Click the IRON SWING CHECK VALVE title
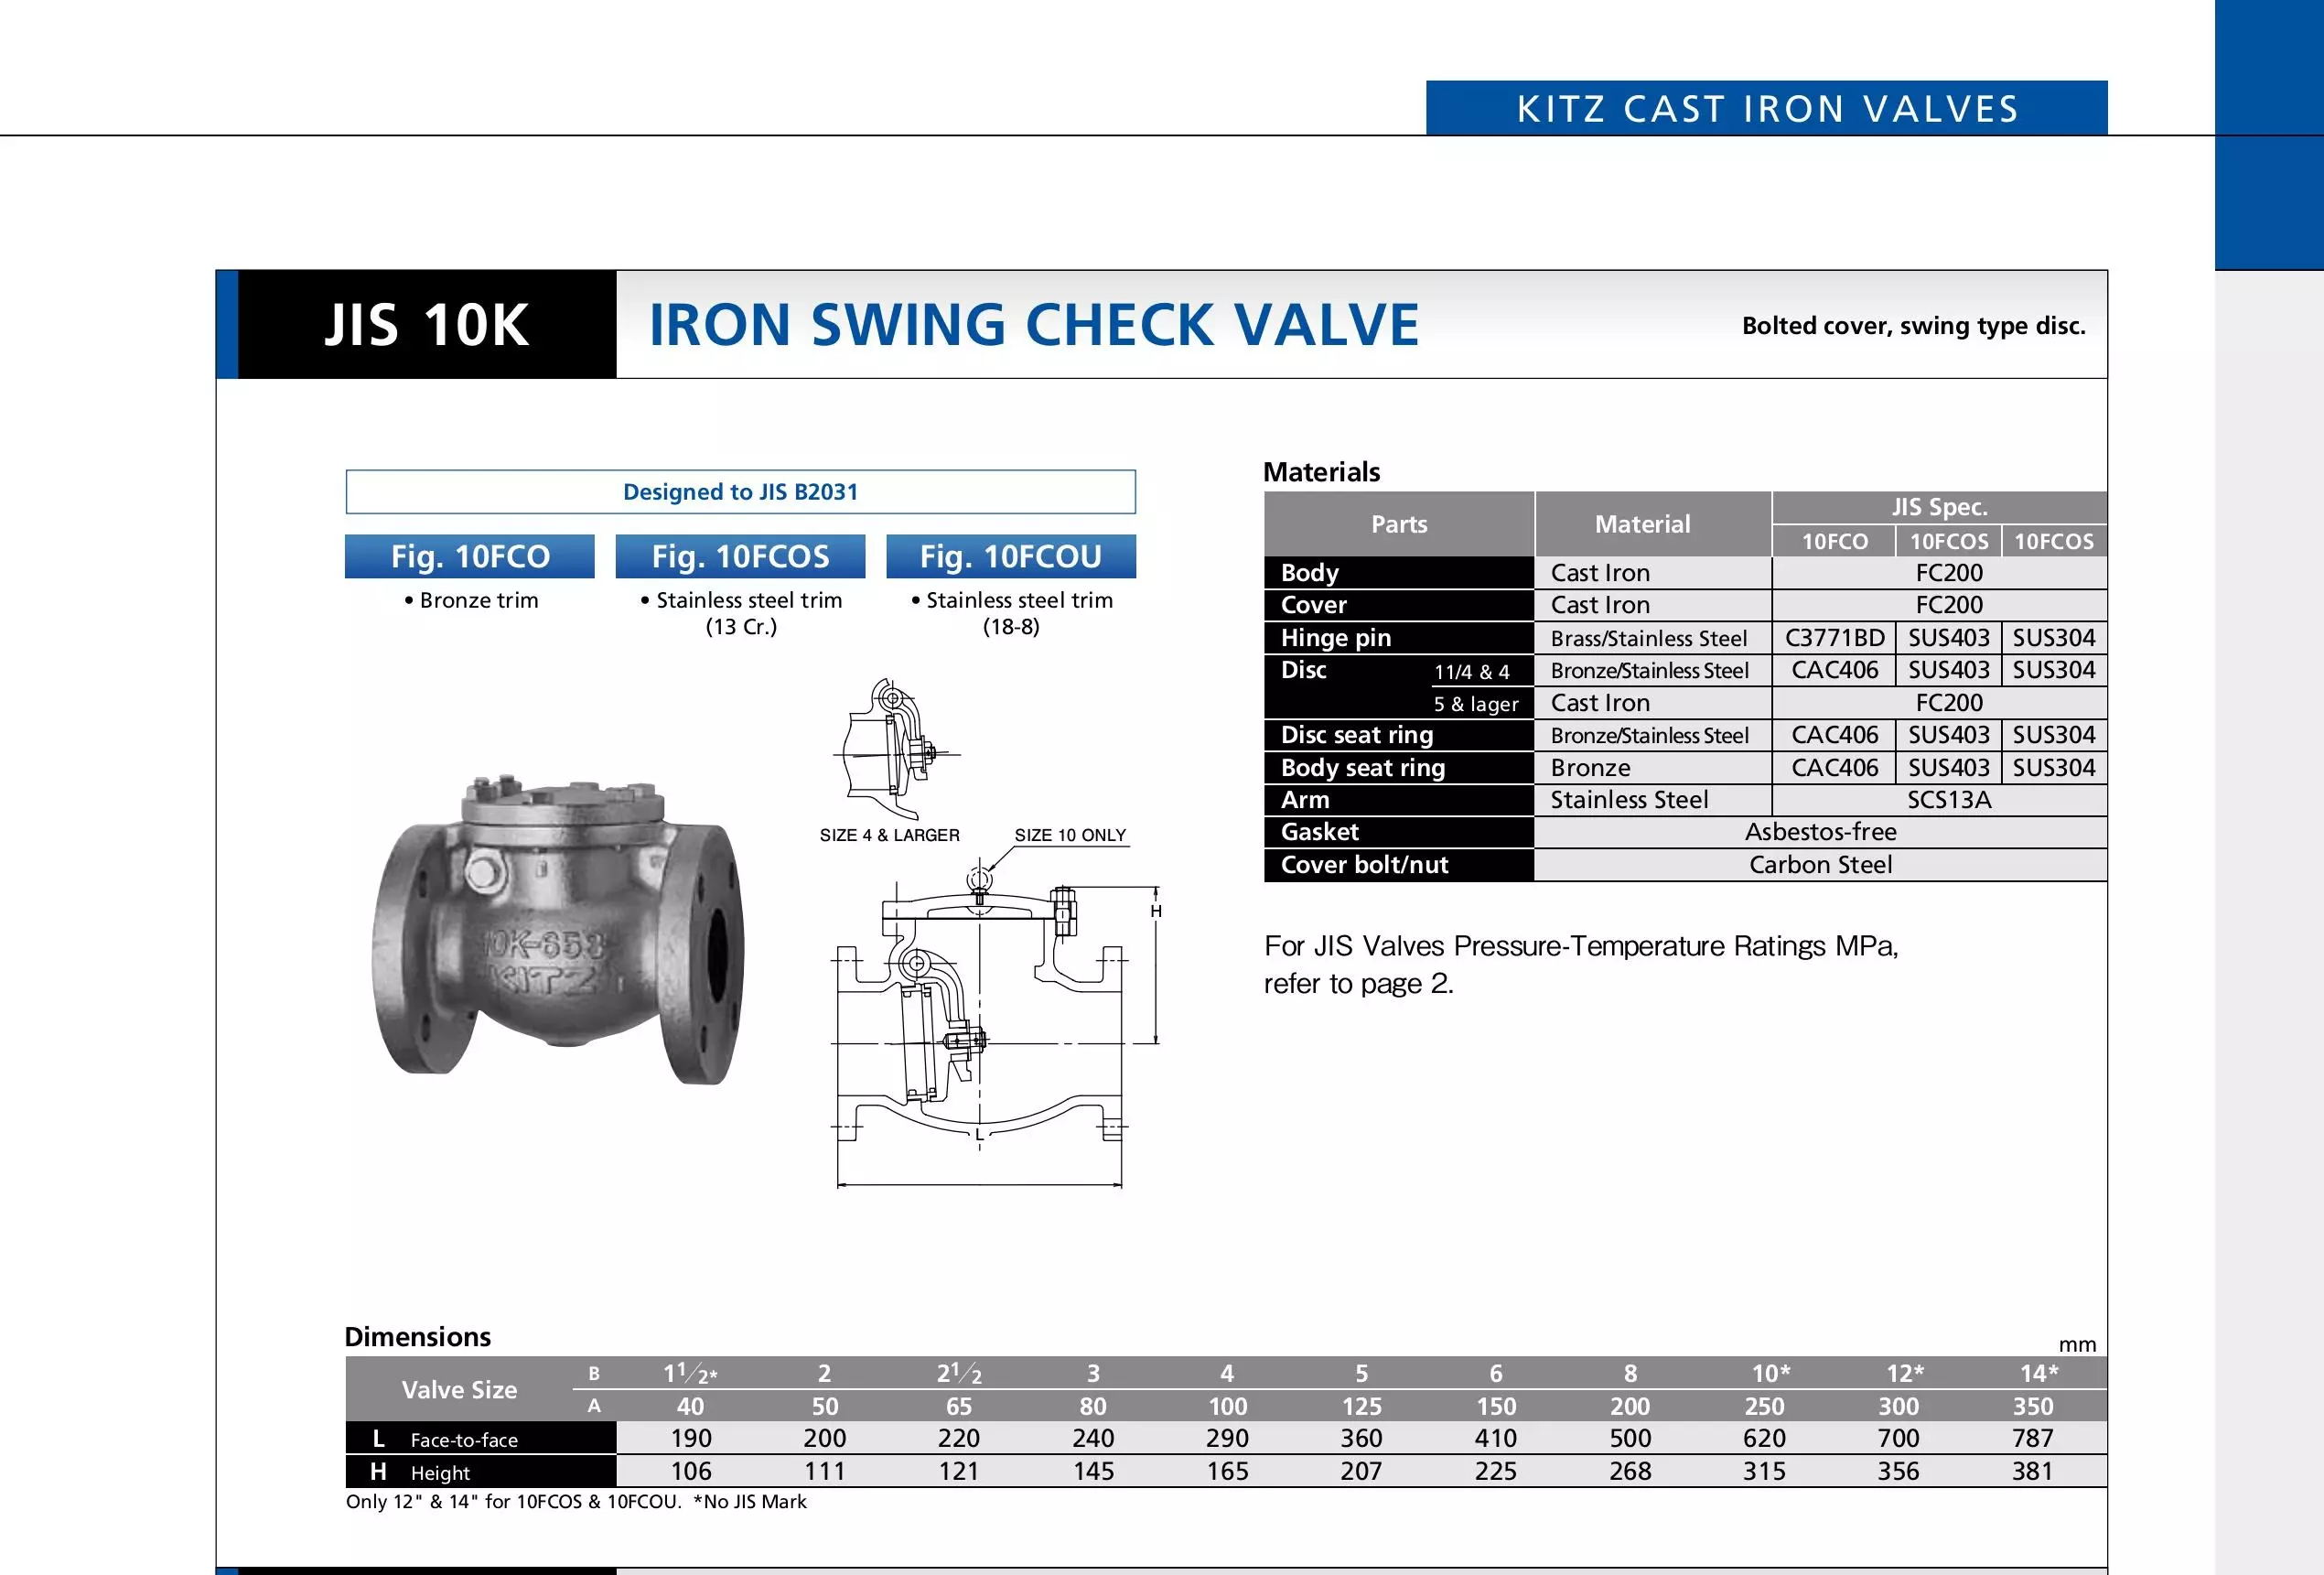Viewport: 2324px width, 1575px height. [x=1033, y=325]
